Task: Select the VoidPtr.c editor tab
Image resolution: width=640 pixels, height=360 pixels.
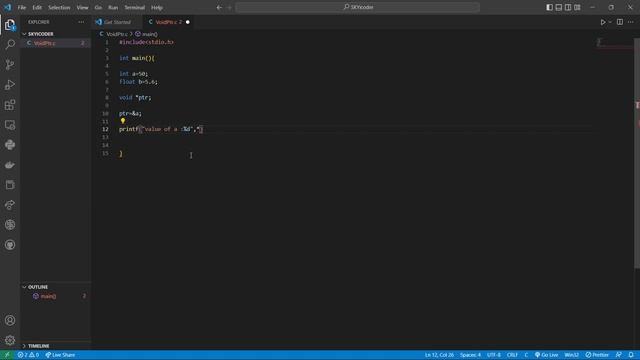Action: pyautogui.click(x=168, y=22)
